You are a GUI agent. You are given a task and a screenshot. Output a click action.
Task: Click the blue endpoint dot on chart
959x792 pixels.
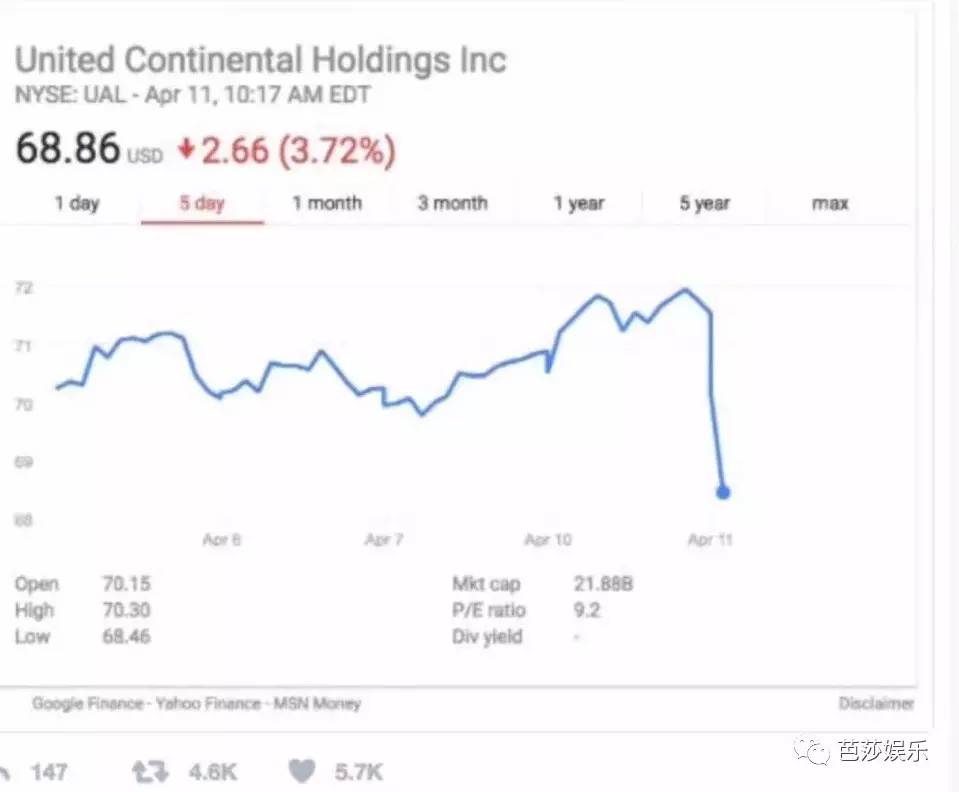723,492
